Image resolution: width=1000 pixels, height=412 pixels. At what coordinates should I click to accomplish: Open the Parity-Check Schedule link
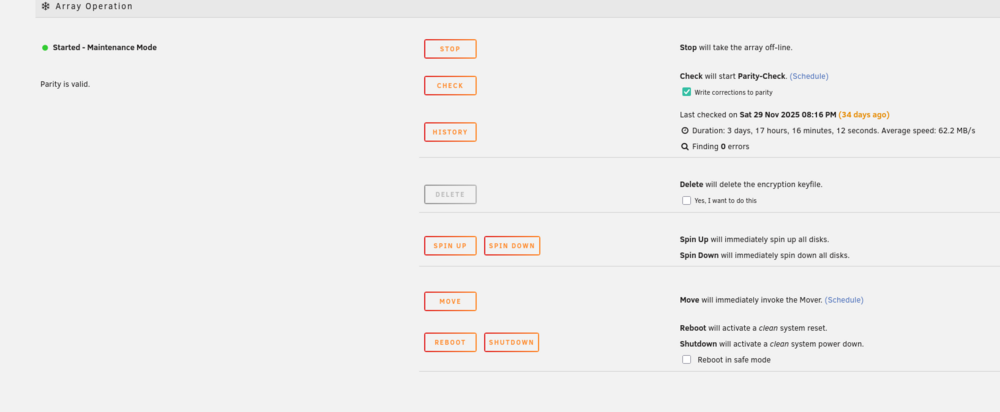(x=809, y=76)
